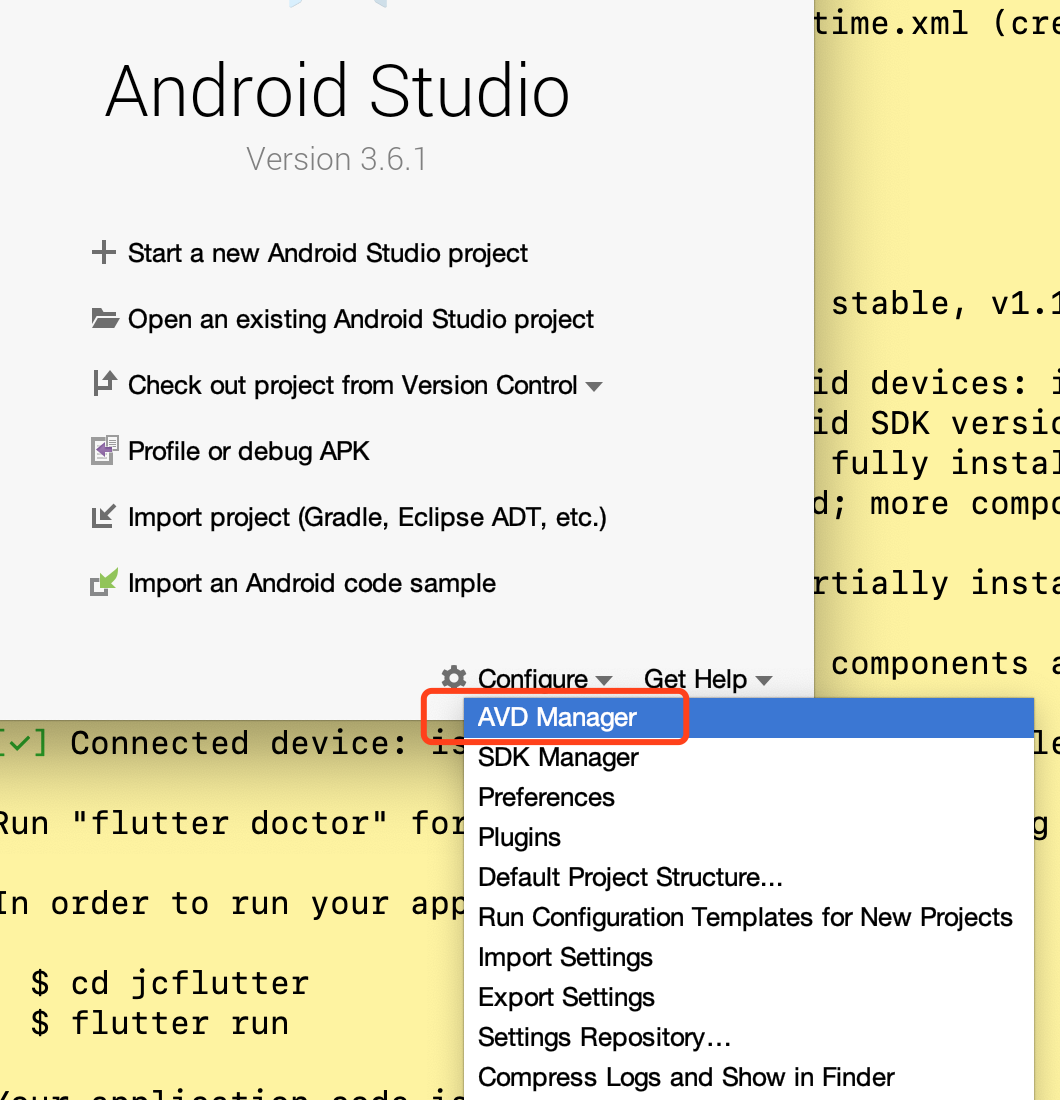Click 'Connected device' line in terminal
The width and height of the screenshot is (1060, 1100).
[x=232, y=744]
